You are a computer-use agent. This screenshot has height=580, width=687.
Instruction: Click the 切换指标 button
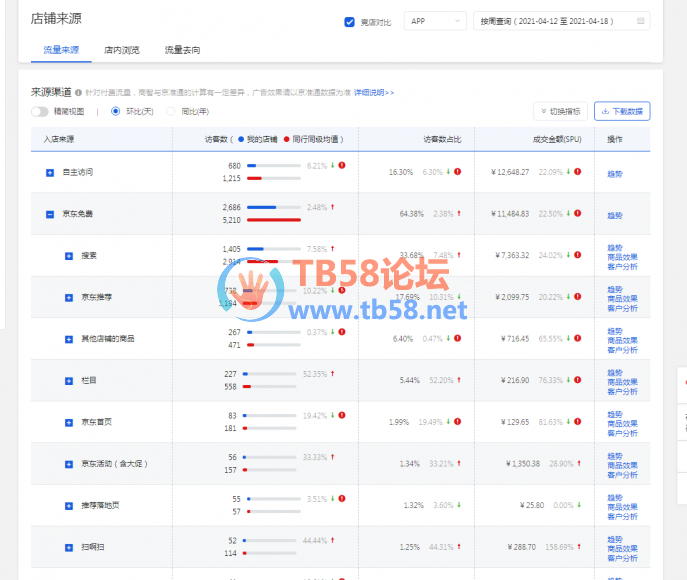click(560, 111)
